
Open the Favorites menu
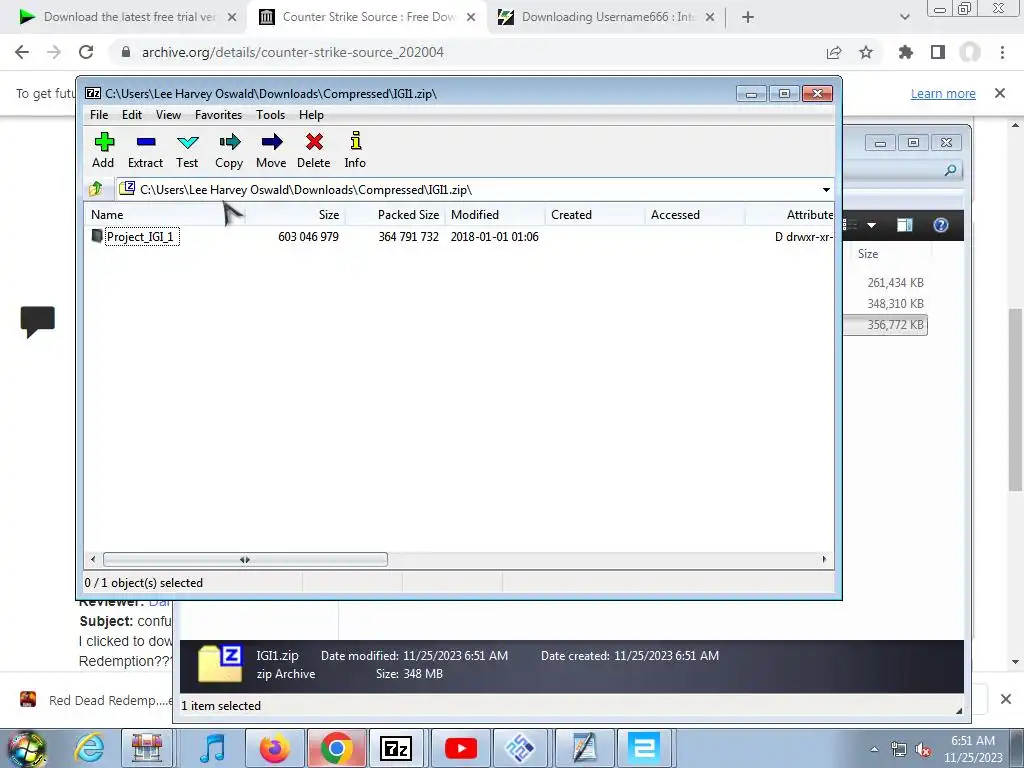tap(218, 115)
